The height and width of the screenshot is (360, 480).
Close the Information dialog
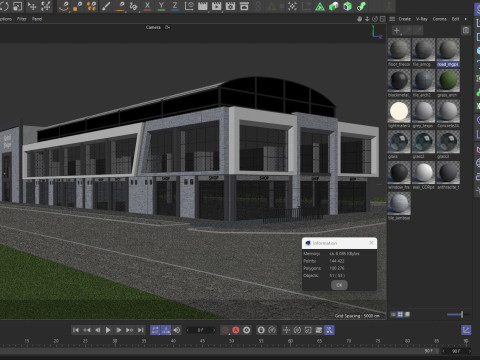tap(371, 243)
